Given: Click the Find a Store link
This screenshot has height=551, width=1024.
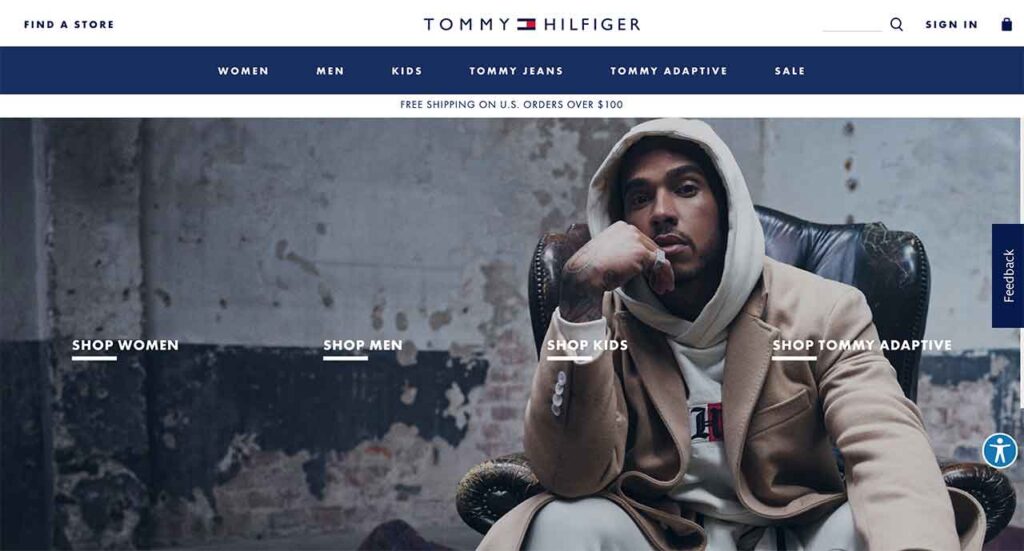Looking at the screenshot, I should coord(69,24).
